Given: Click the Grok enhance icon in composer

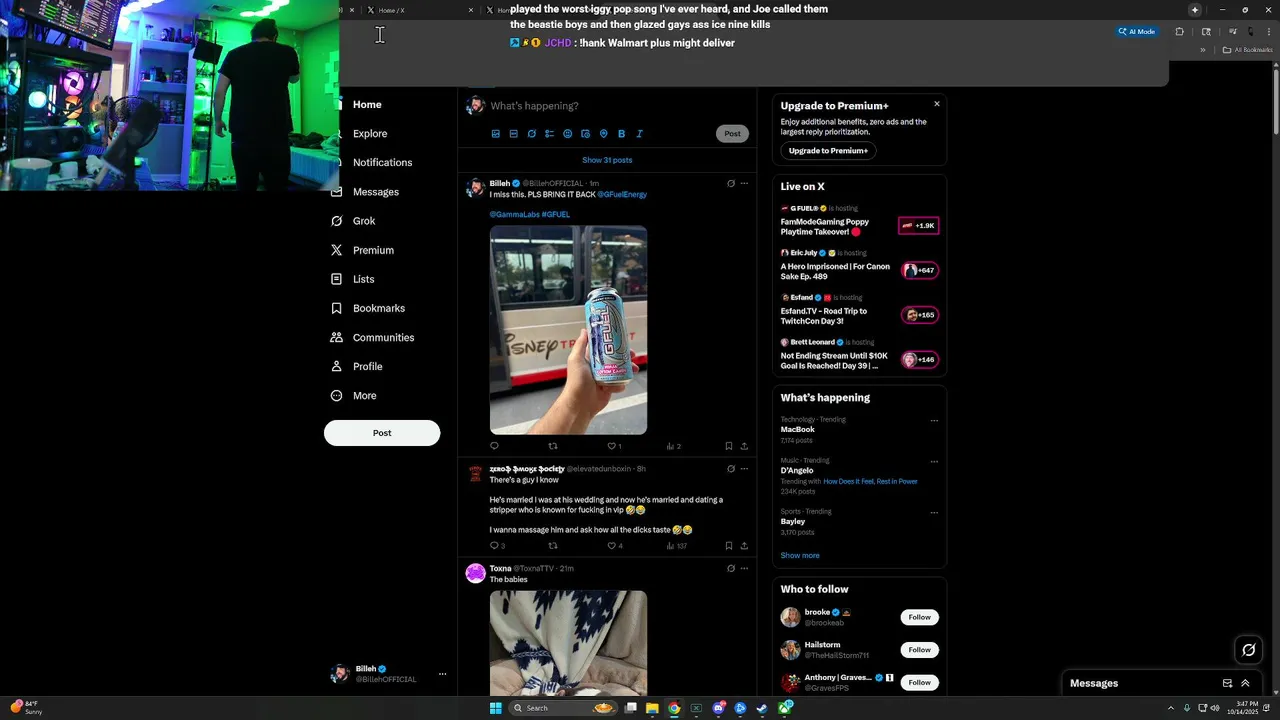Looking at the screenshot, I should [x=532, y=134].
